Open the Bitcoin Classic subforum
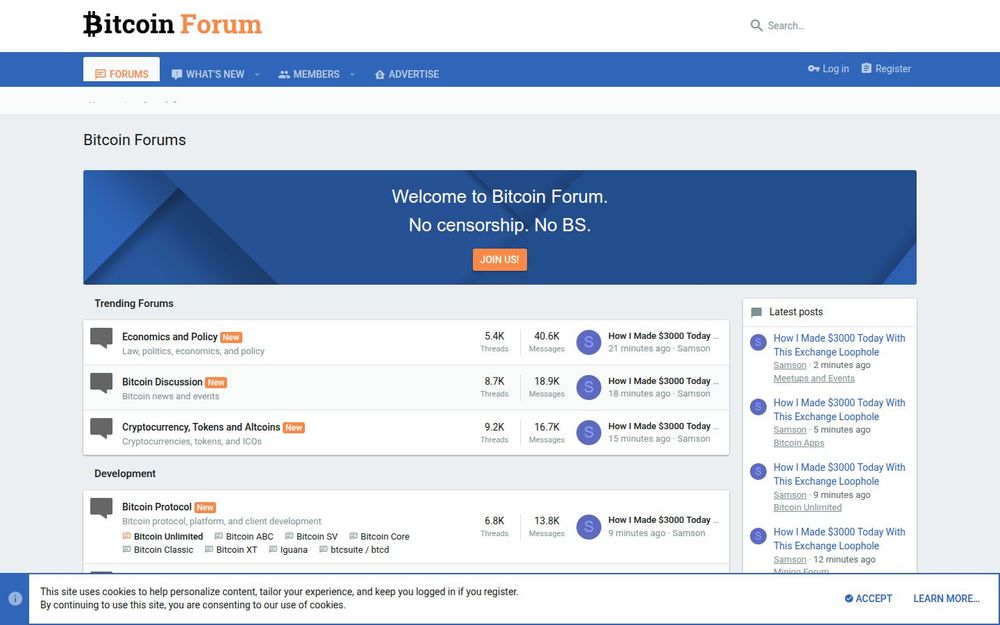 click(163, 550)
